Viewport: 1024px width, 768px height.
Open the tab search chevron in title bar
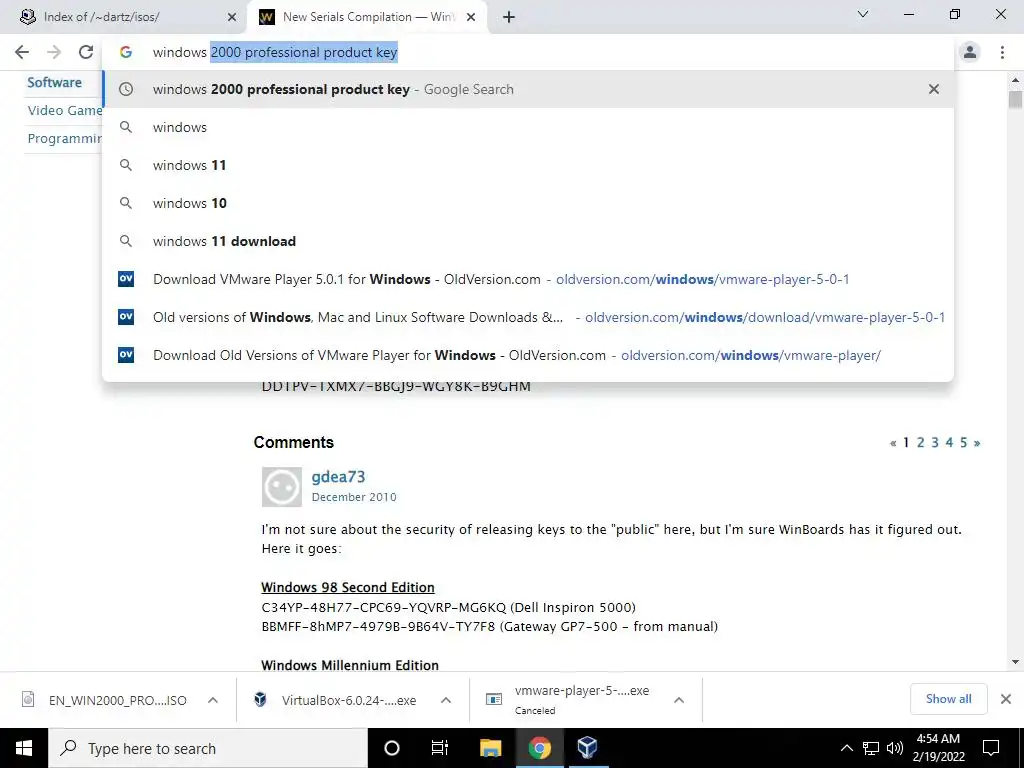[x=863, y=14]
